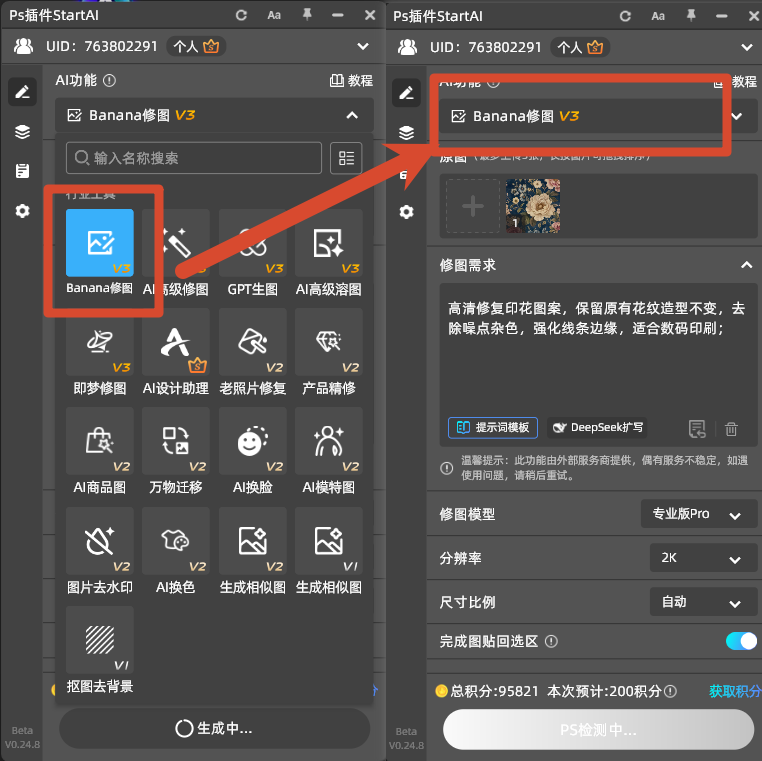Image resolution: width=762 pixels, height=761 pixels.
Task: Open settings gear in right panel sidebar
Action: [x=406, y=212]
